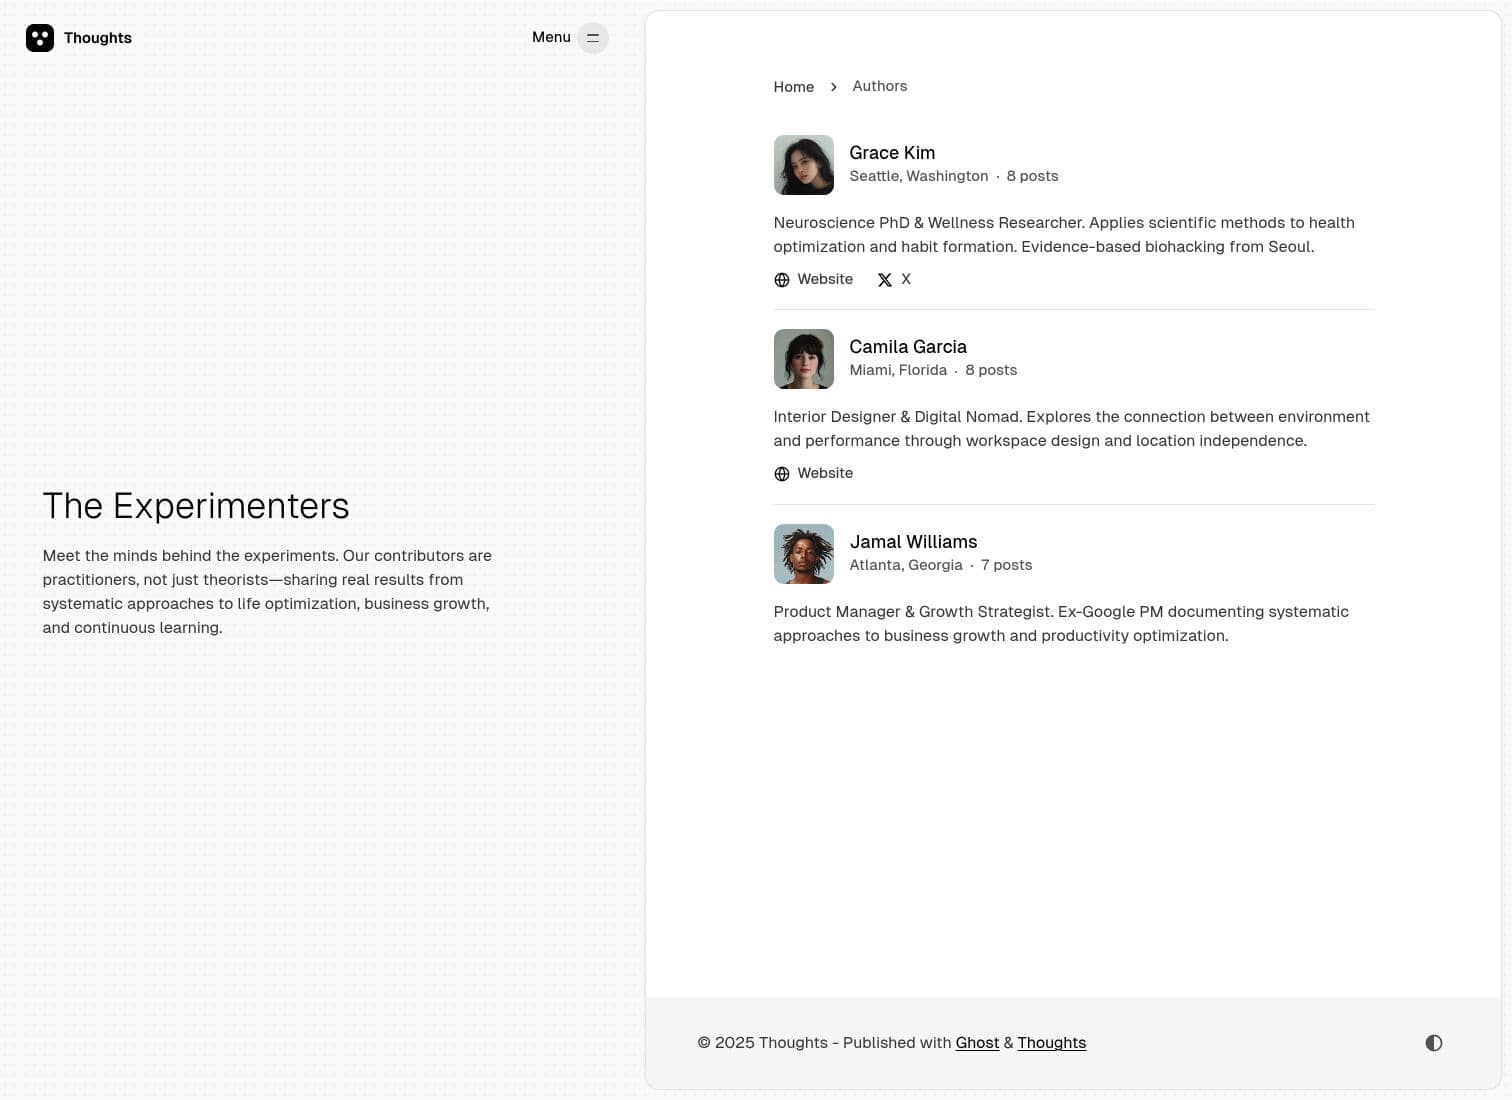
Task: Click the globe icon beside Camila Garcia's Website
Action: click(x=782, y=474)
